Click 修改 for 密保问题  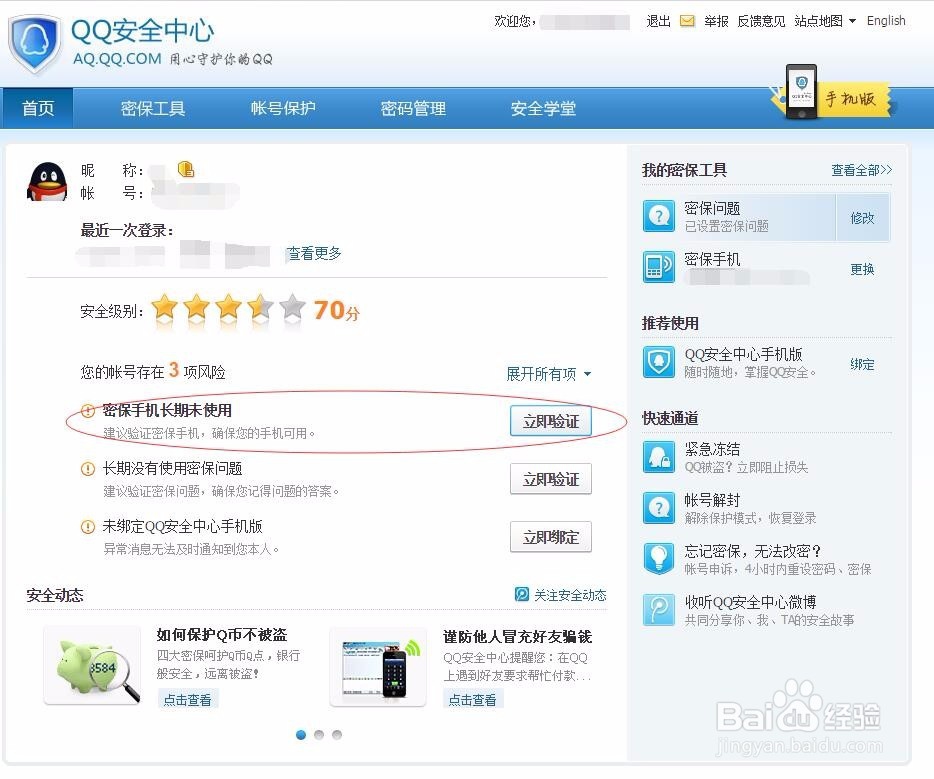click(862, 218)
